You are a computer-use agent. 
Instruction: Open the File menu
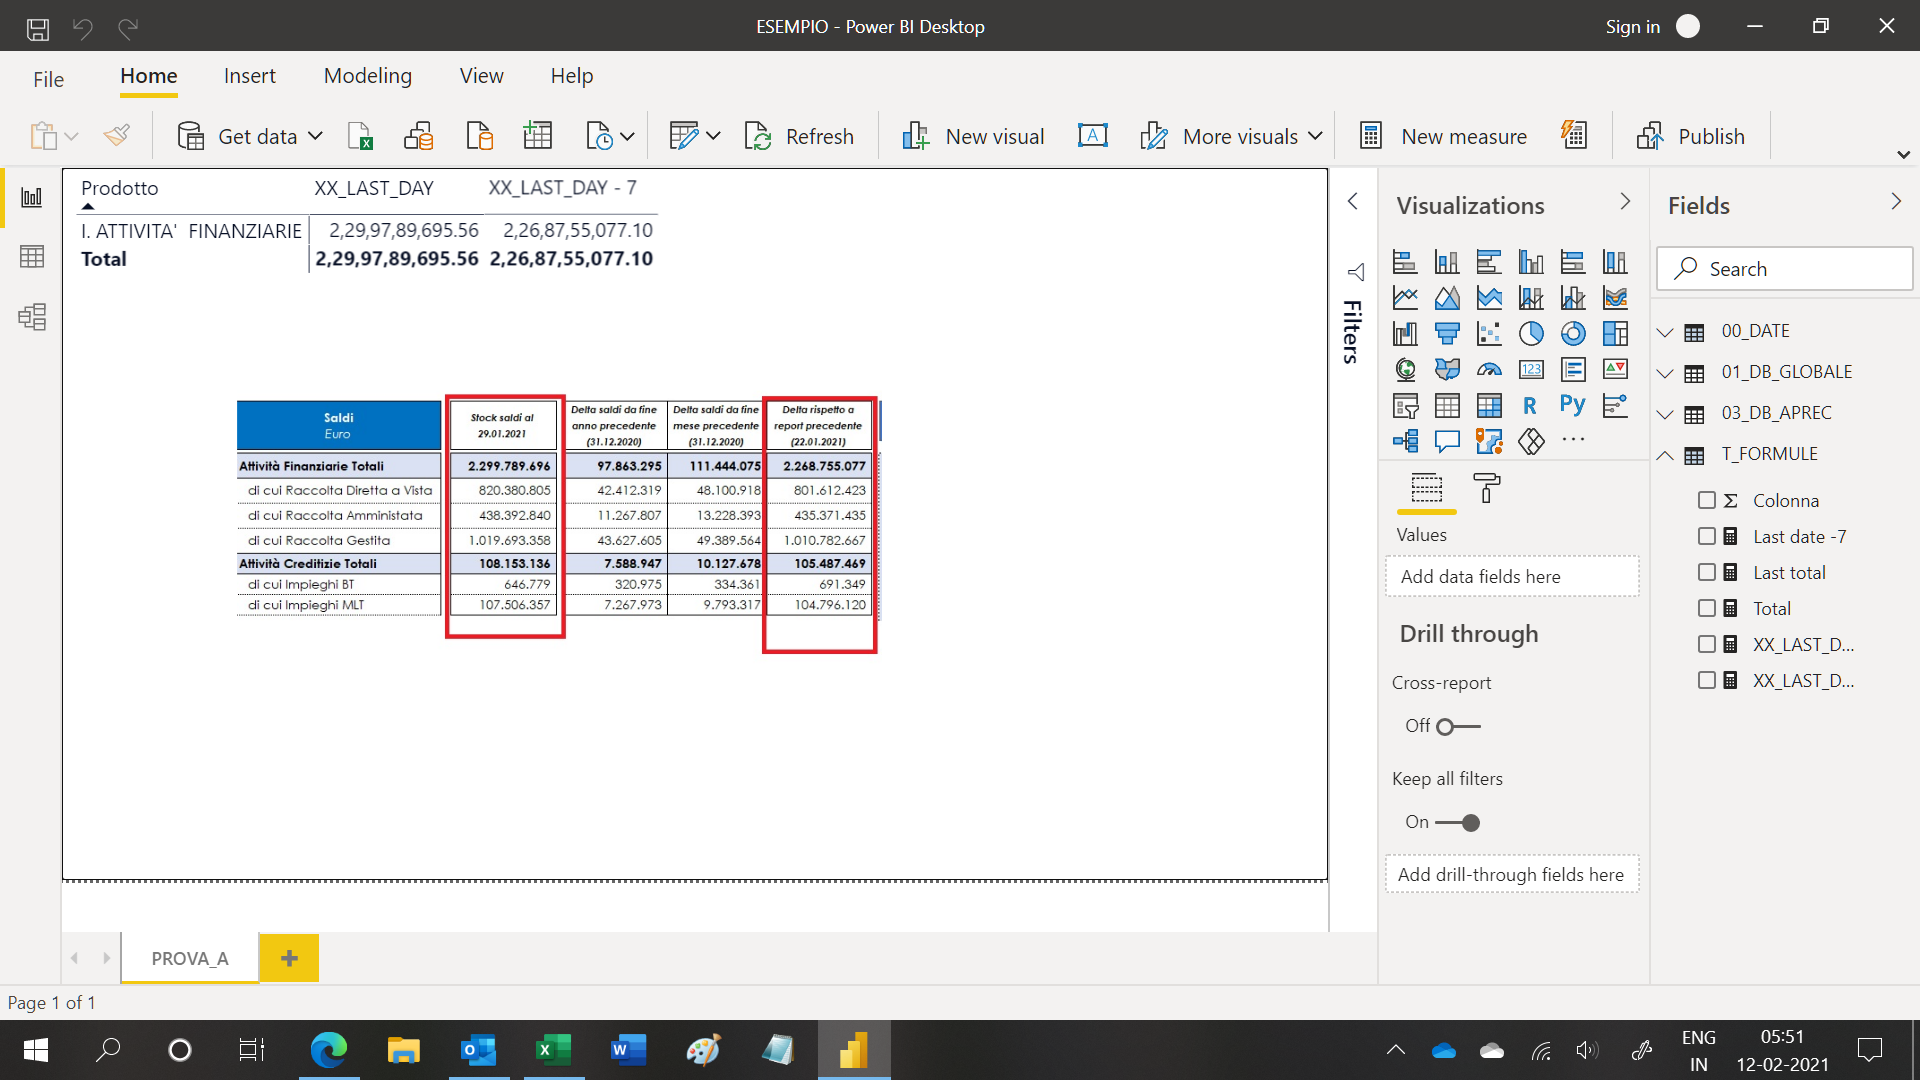48,79
